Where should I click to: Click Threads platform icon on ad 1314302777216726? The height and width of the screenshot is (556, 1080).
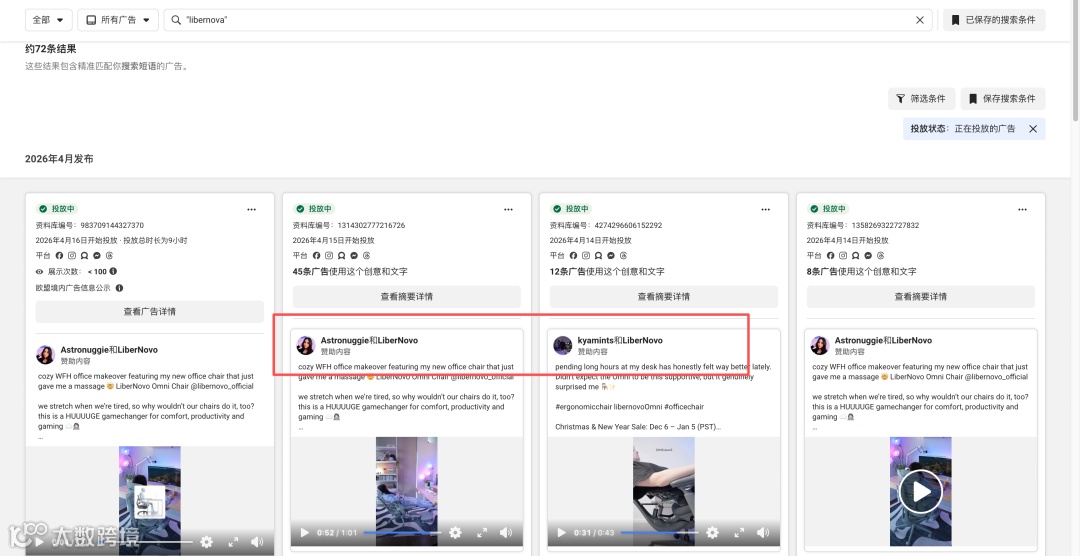click(366, 256)
